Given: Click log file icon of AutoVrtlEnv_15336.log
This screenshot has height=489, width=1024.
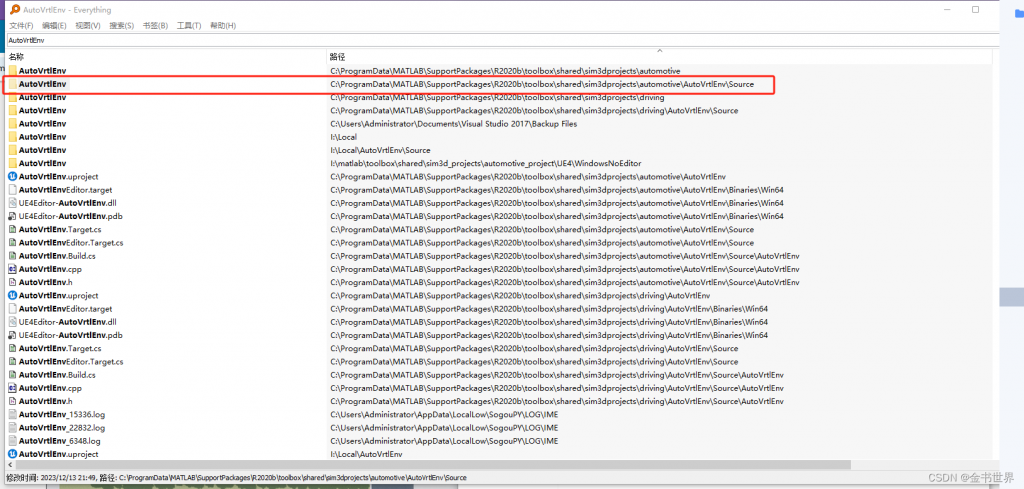Looking at the screenshot, I should 13,415.
